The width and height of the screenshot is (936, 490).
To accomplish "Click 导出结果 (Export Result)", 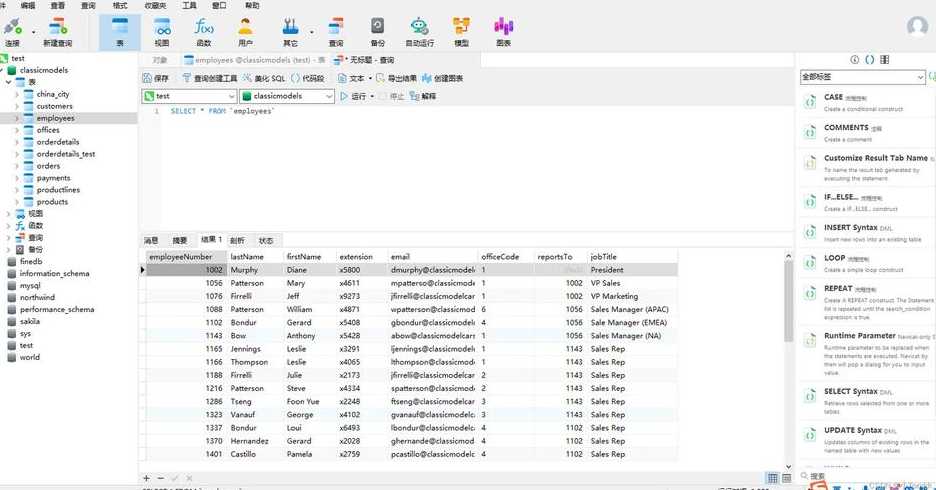I will tap(396, 78).
